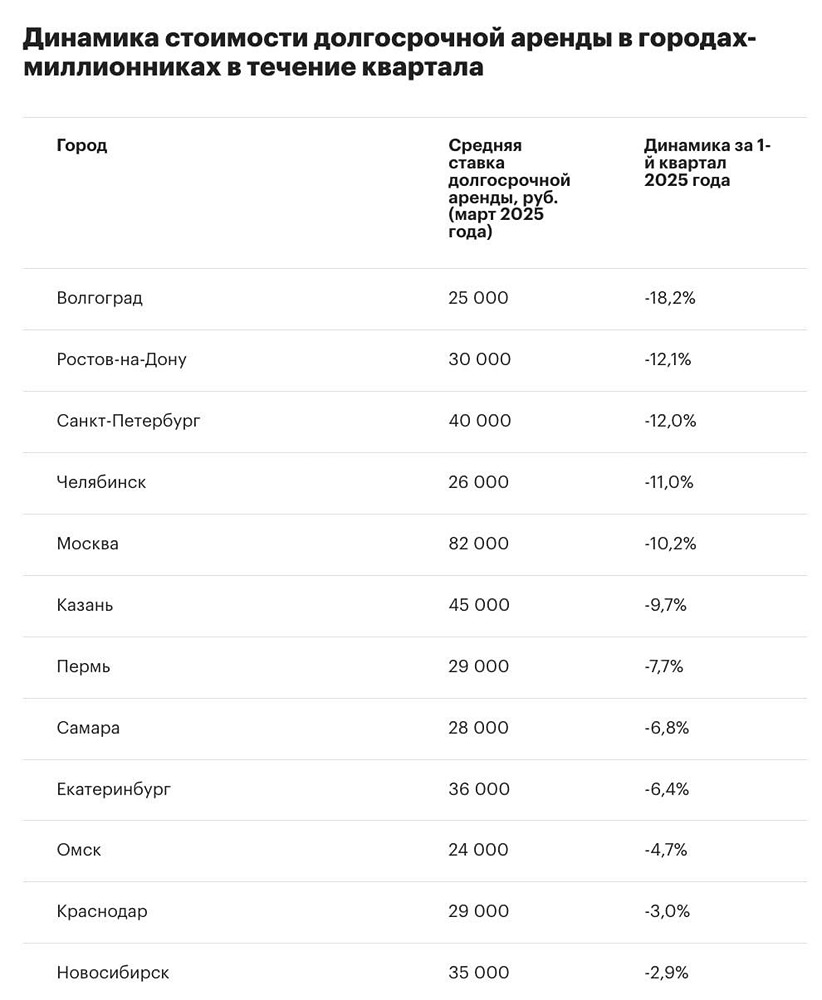The height and width of the screenshot is (1000, 822).
Task: Select Омск in the city list
Action: pyautogui.click(x=80, y=850)
